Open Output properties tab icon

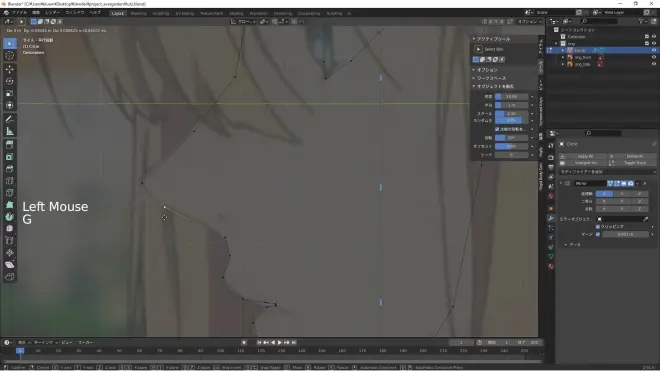[551, 167]
